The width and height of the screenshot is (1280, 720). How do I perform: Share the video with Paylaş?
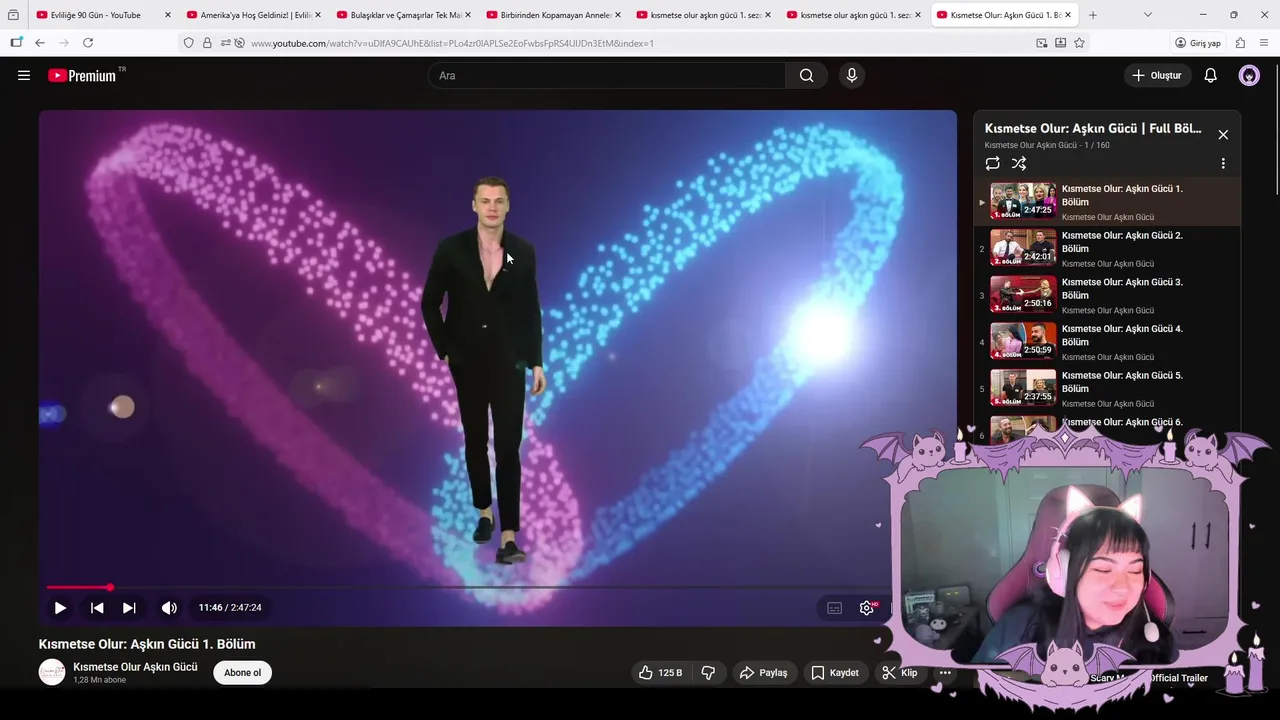764,673
